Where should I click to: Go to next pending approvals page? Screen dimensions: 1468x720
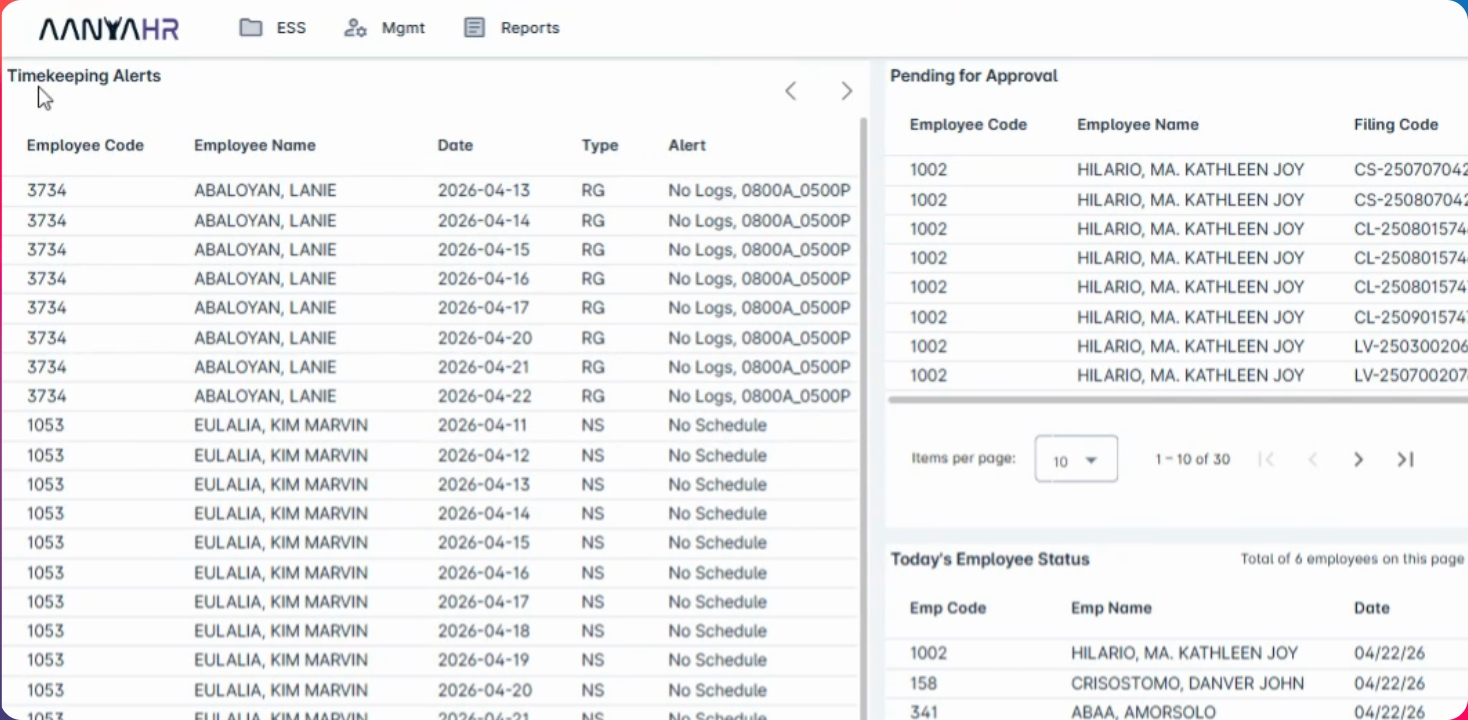click(x=1358, y=459)
